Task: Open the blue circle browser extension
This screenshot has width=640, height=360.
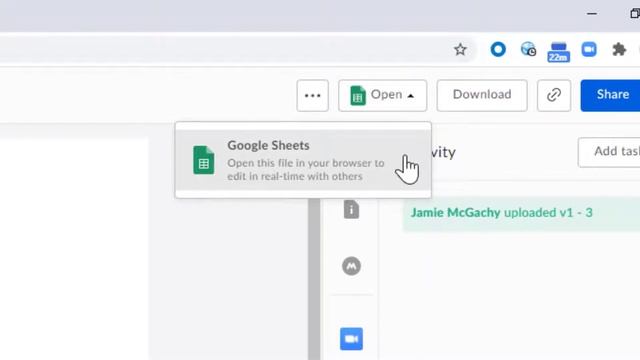Action: [498, 50]
